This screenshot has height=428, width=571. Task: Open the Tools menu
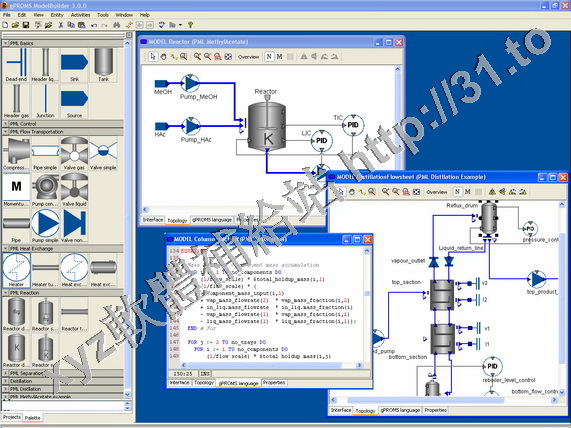tap(103, 15)
